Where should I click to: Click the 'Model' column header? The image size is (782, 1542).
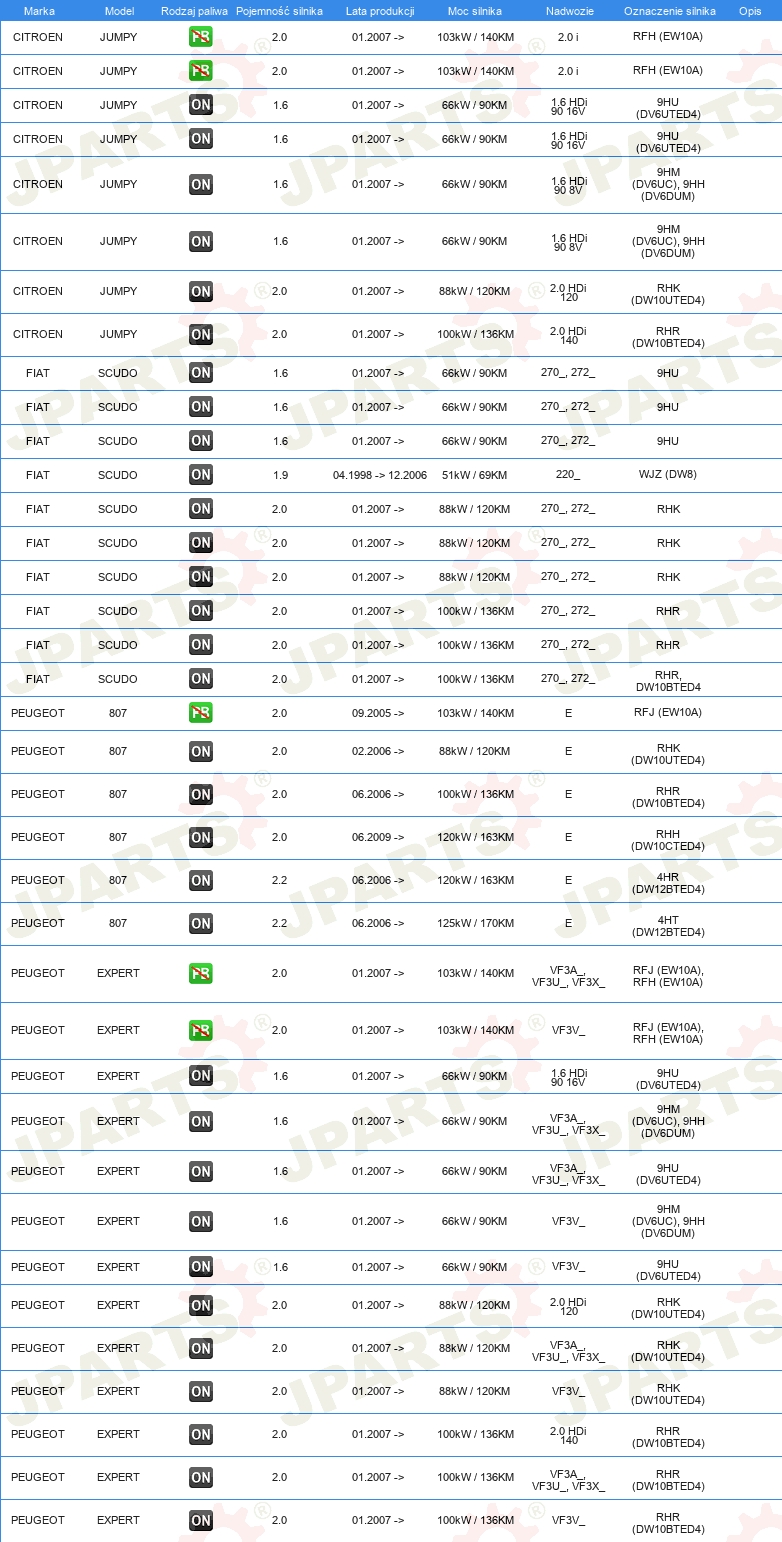pos(119,10)
